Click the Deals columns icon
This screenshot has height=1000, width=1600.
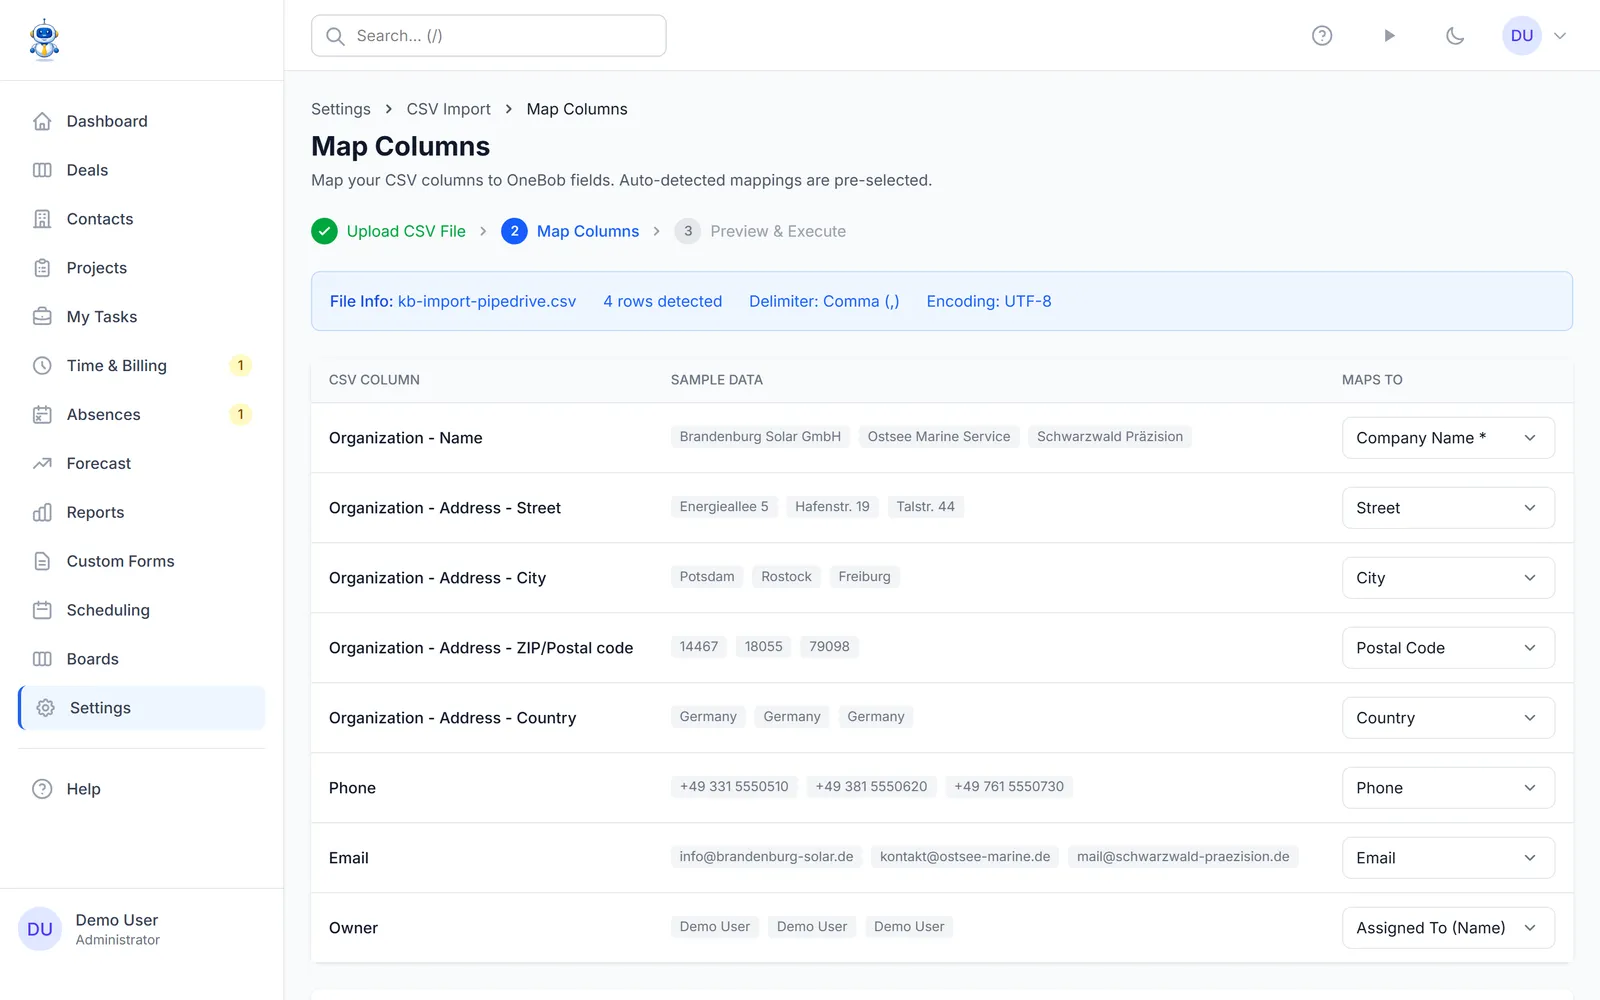point(42,170)
